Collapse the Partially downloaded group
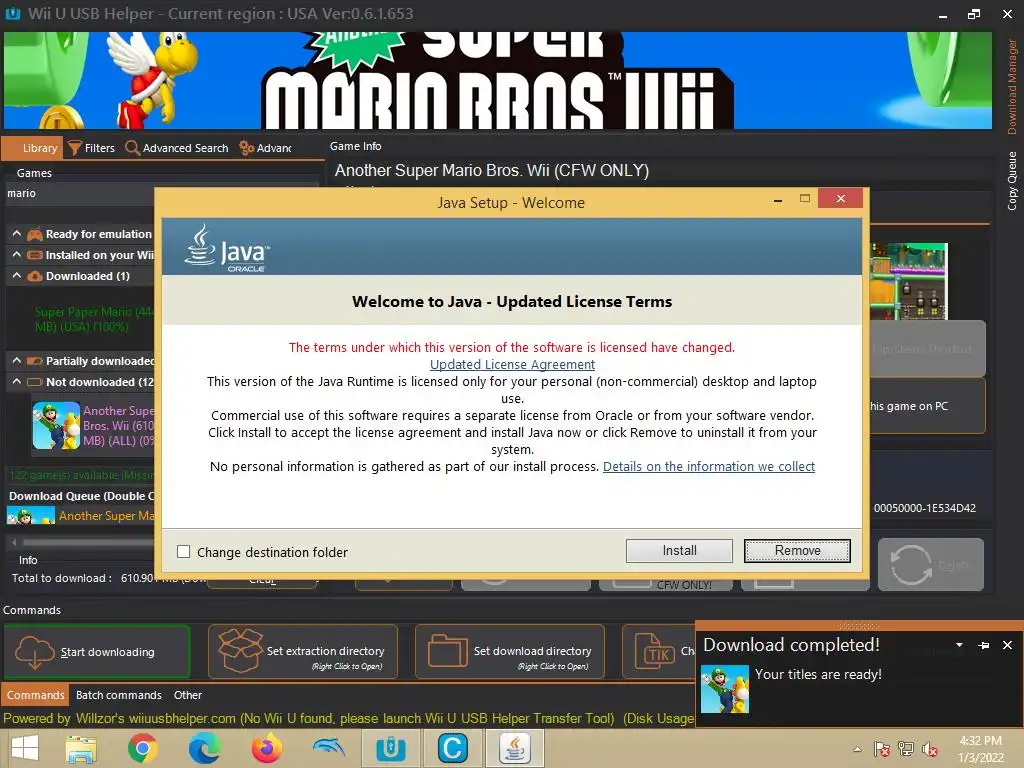Screen dimensions: 1024x768 pos(16,360)
